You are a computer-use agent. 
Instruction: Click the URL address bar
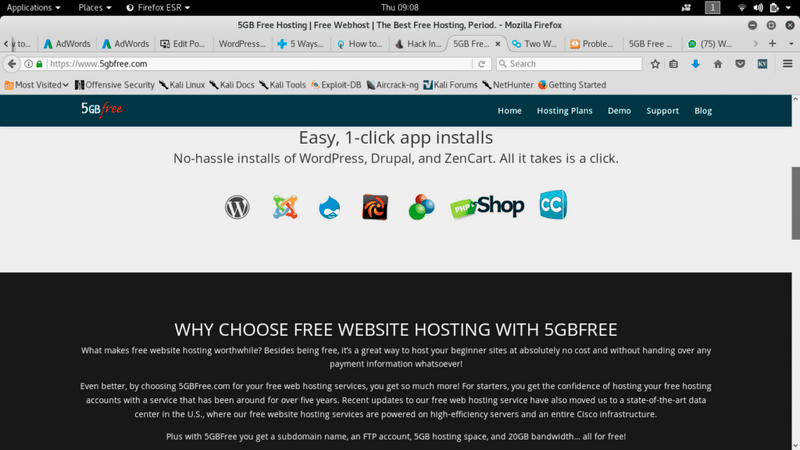click(258, 64)
